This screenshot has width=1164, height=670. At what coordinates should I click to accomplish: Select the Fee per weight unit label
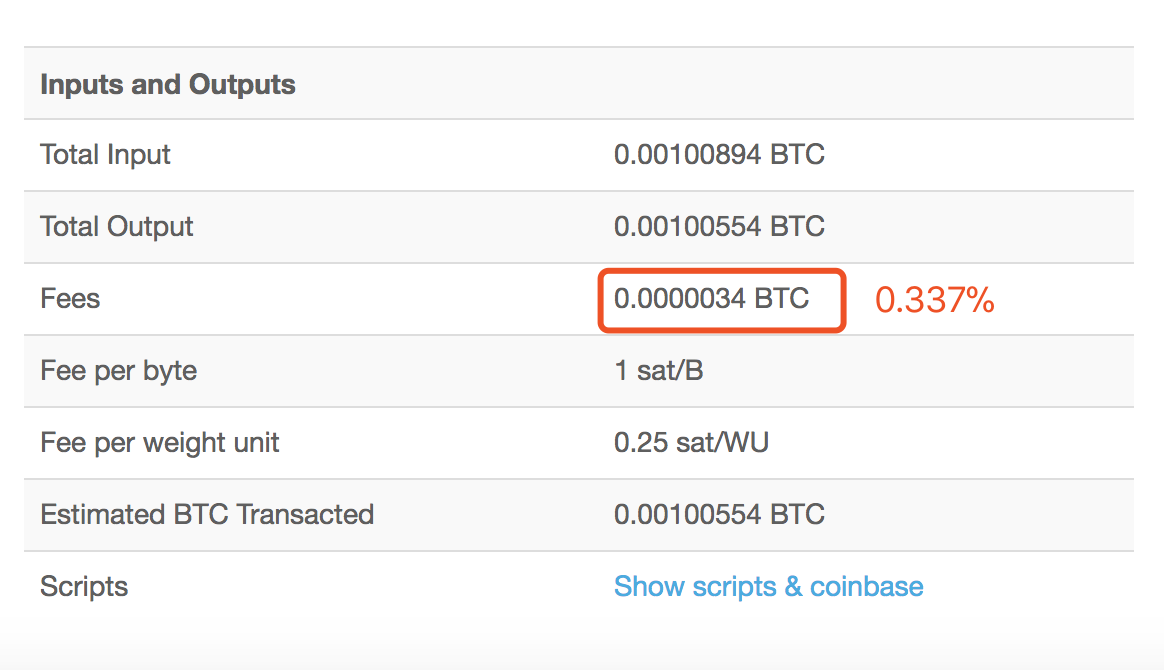pos(160,442)
